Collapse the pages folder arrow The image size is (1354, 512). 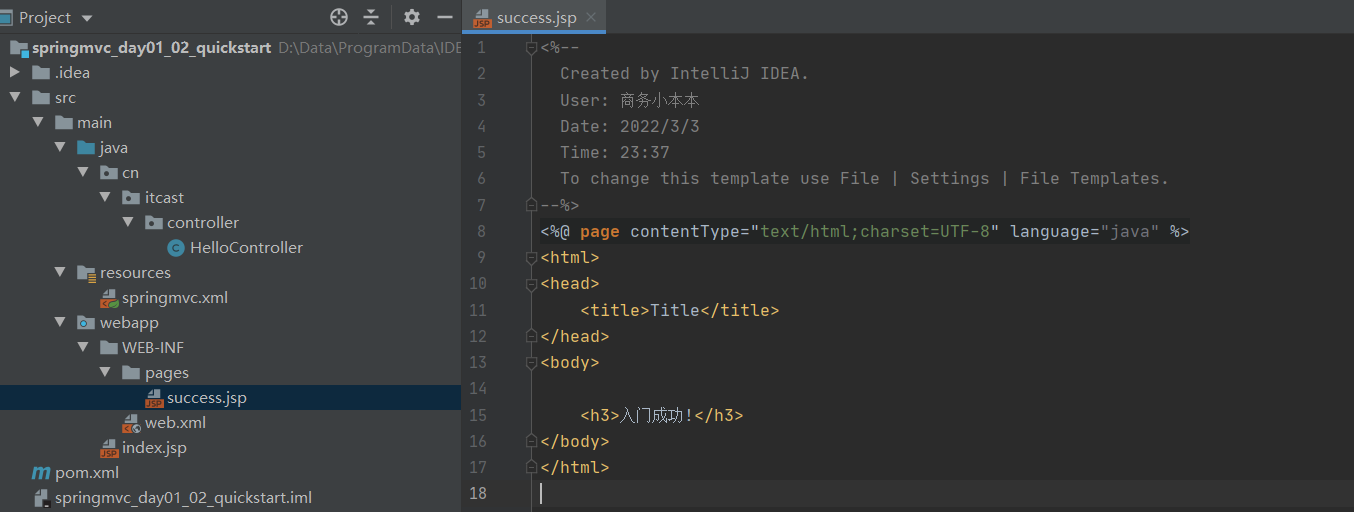point(105,372)
